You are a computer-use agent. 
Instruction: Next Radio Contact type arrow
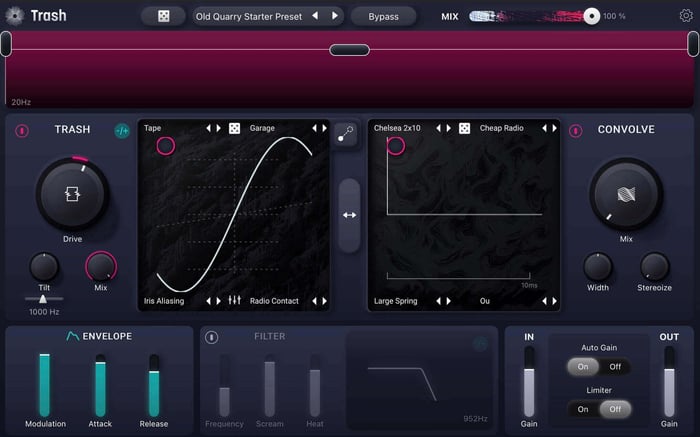(x=325, y=301)
